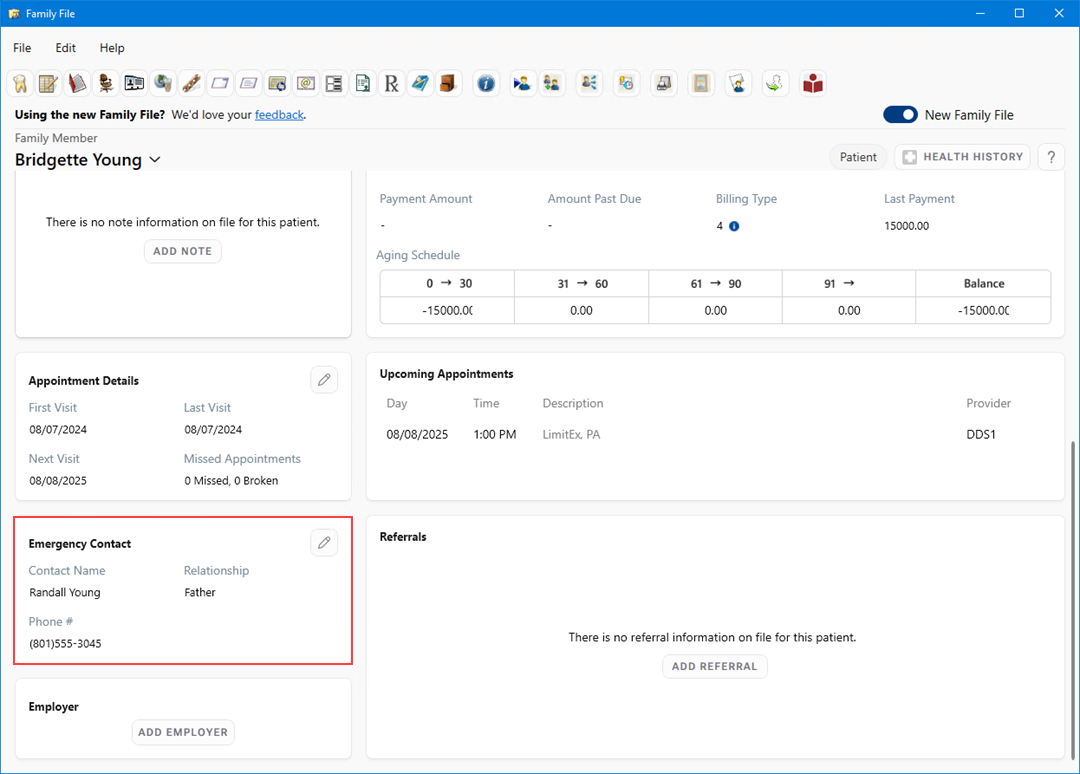Edit Emergency Contact with pencil icon
Image resolution: width=1080 pixels, height=774 pixels.
coord(324,543)
